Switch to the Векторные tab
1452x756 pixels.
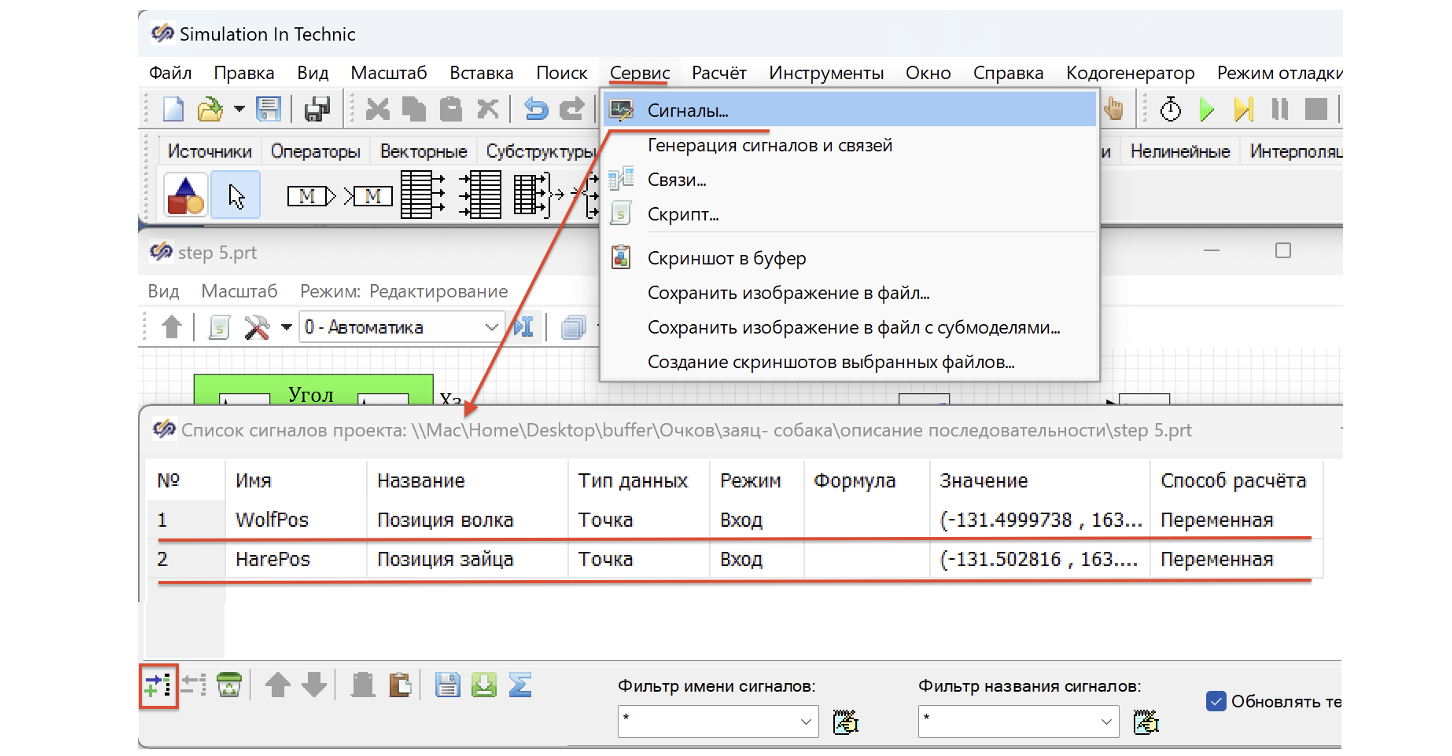[423, 152]
